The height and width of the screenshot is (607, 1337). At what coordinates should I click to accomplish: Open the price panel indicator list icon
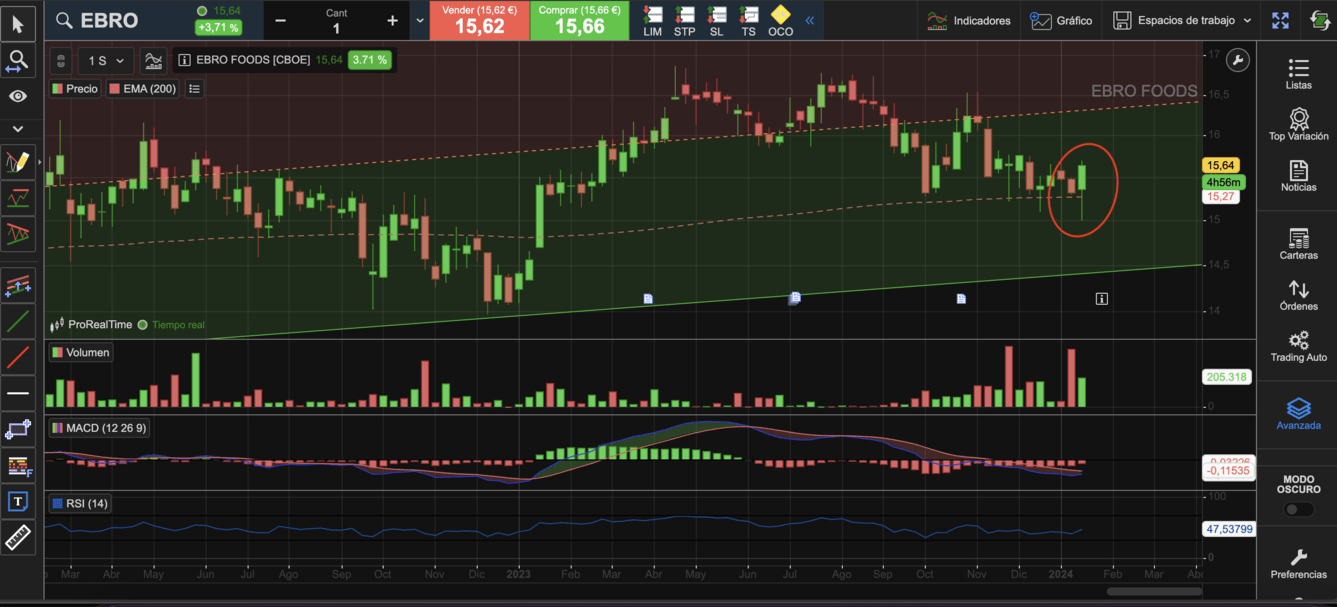tap(194, 89)
